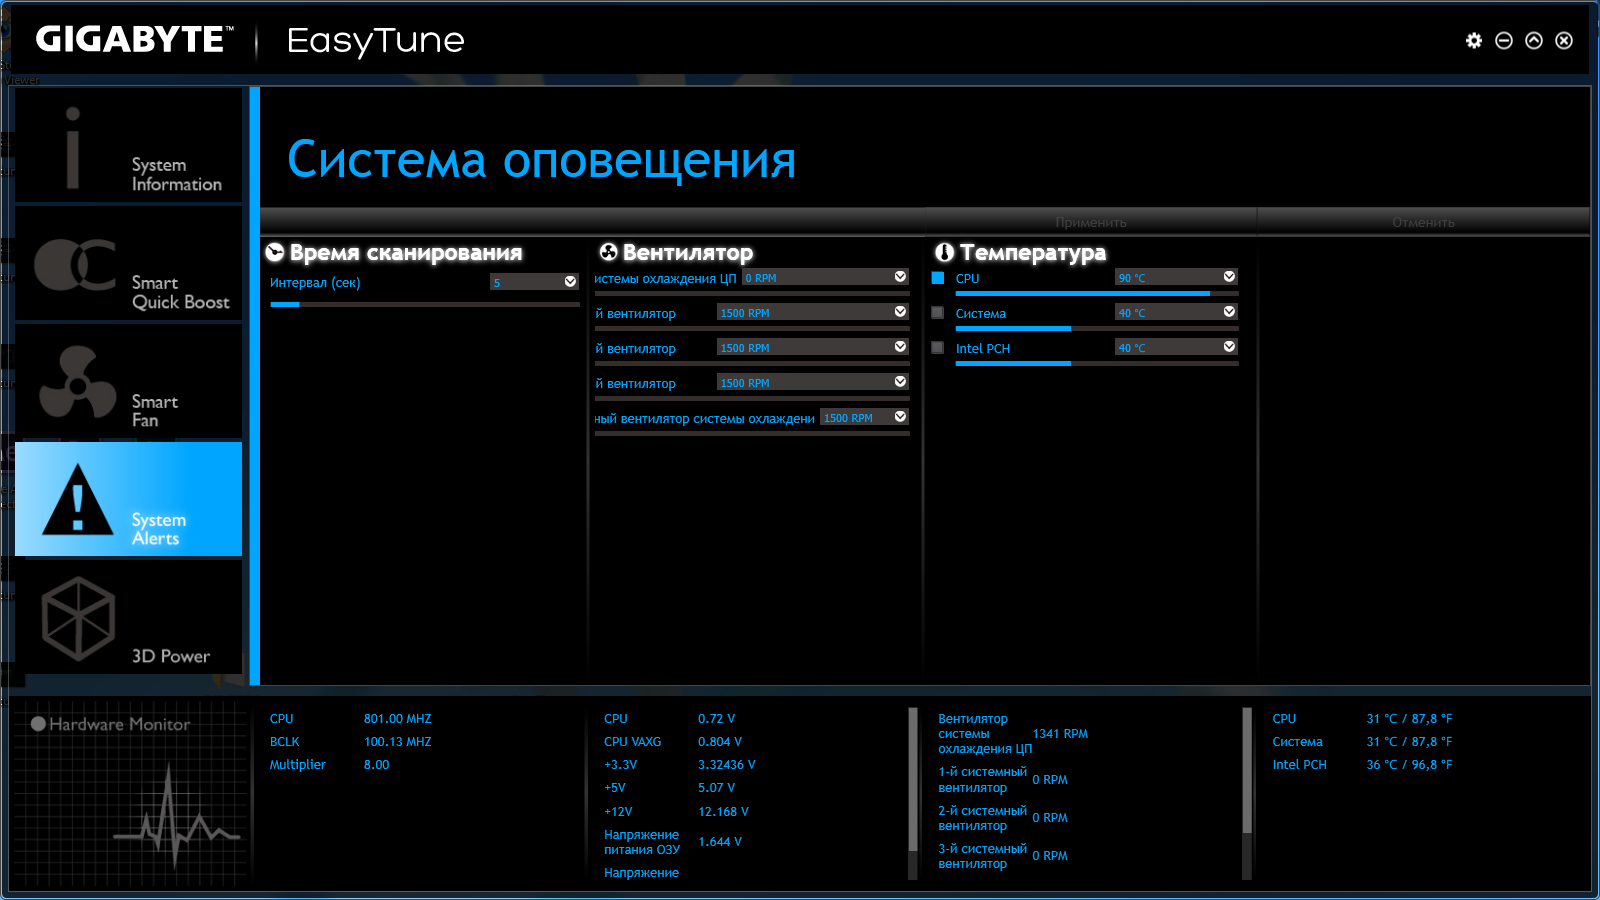This screenshot has width=1600, height=900.
Task: Click the Применить button
Action: tap(1091, 222)
